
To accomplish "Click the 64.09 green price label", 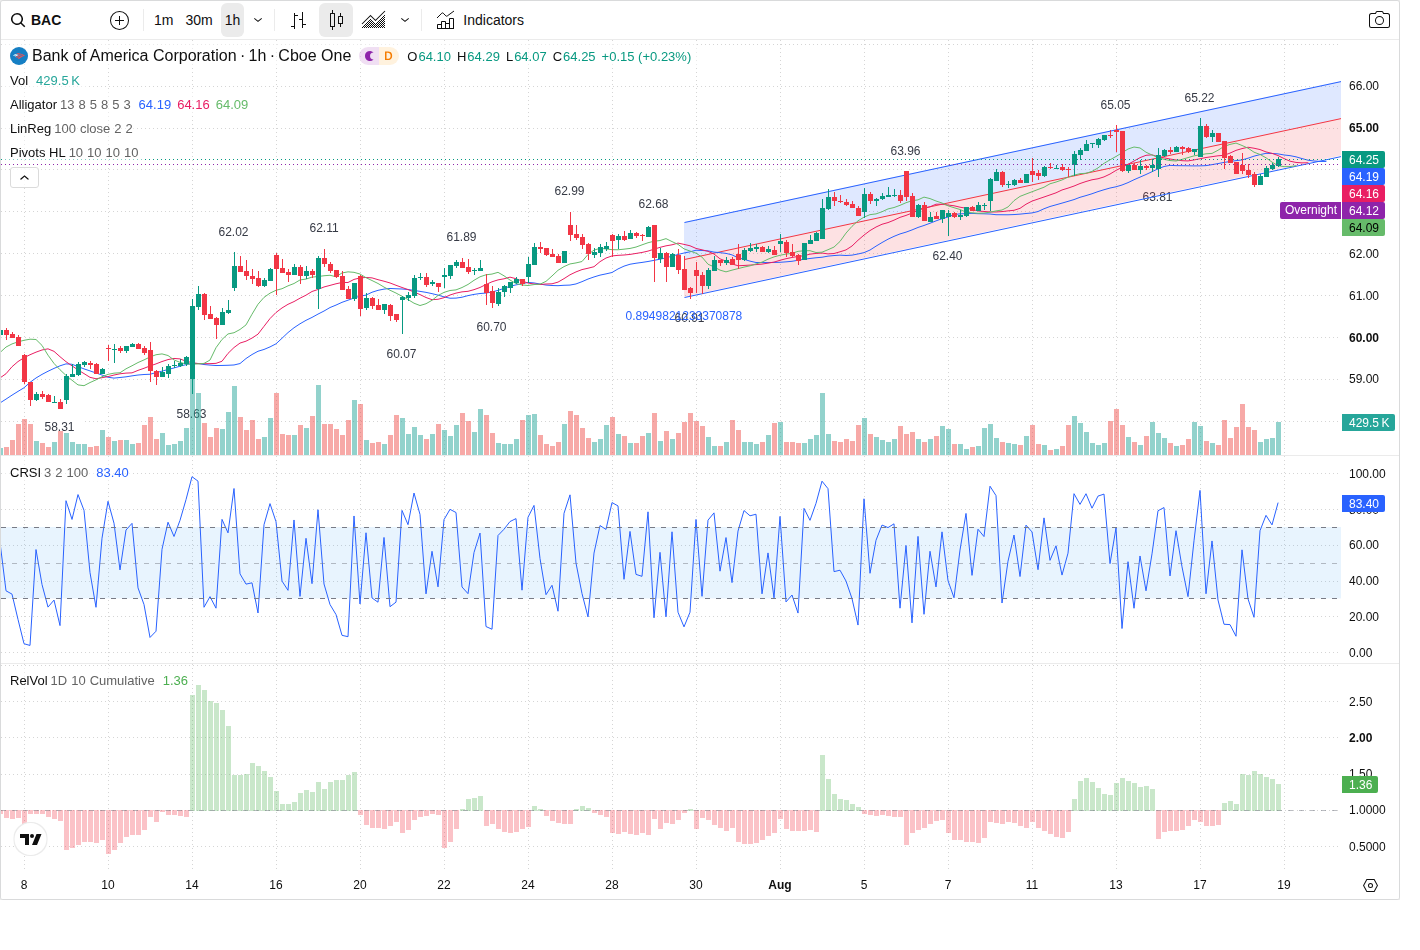I will (1363, 228).
